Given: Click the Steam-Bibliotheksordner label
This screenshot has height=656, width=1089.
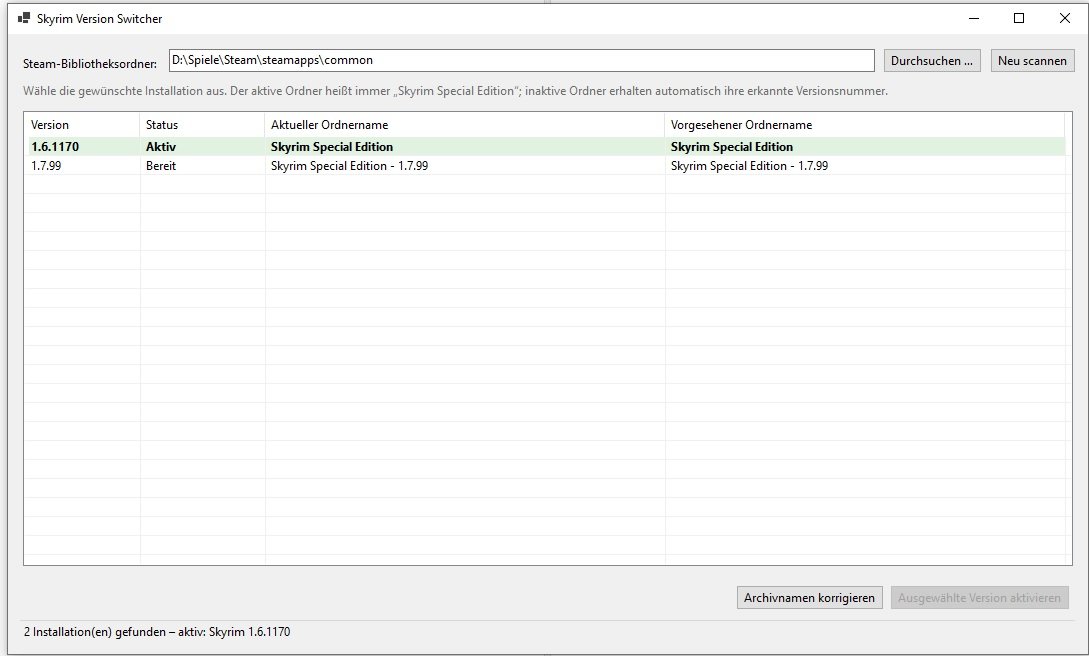Looking at the screenshot, I should pyautogui.click(x=90, y=64).
